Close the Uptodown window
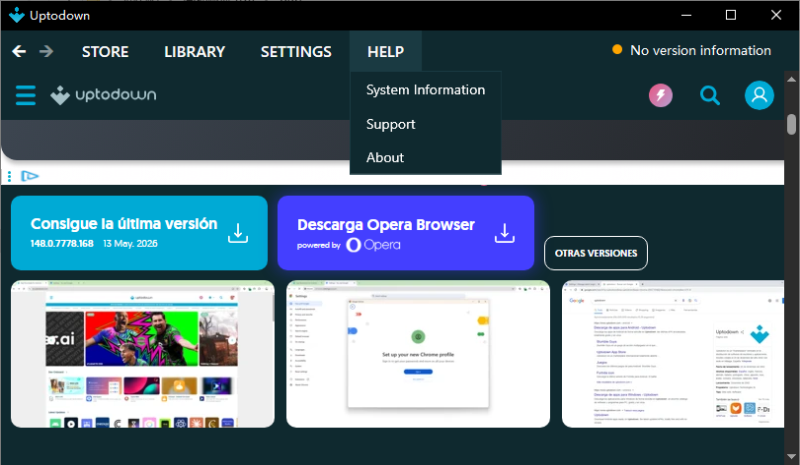Image resolution: width=800 pixels, height=465 pixels. point(776,15)
